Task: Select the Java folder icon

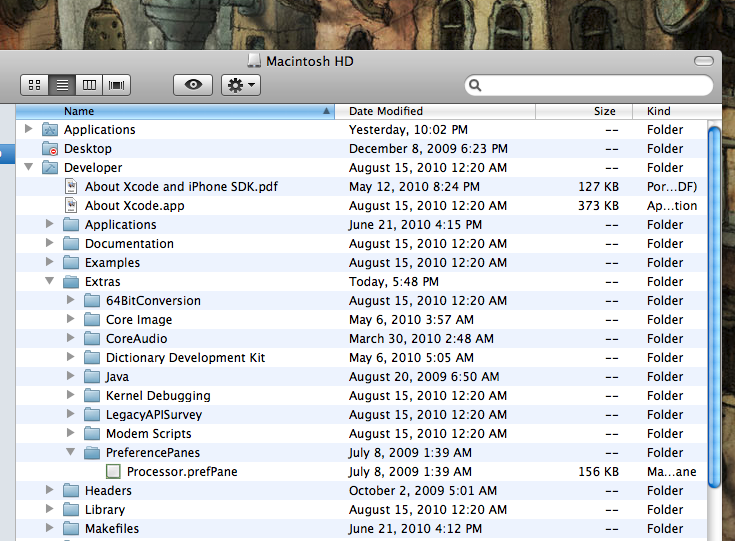Action: (x=92, y=376)
